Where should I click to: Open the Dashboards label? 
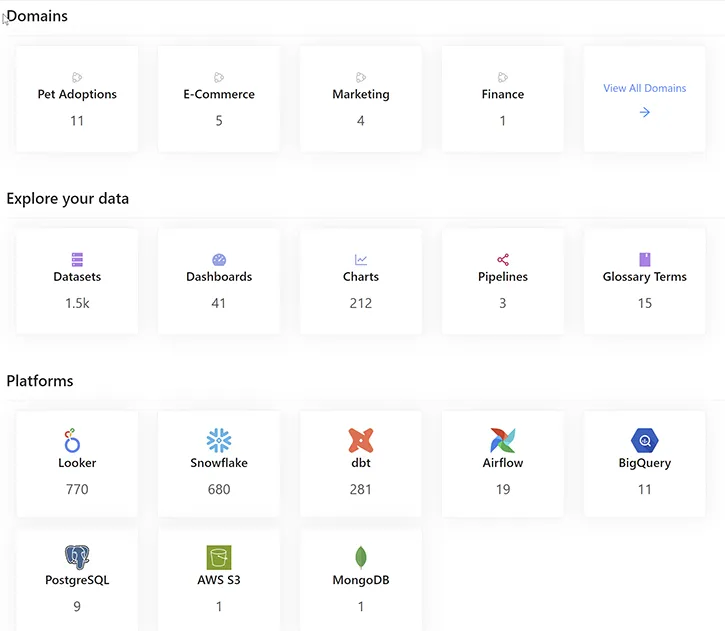[x=219, y=276]
